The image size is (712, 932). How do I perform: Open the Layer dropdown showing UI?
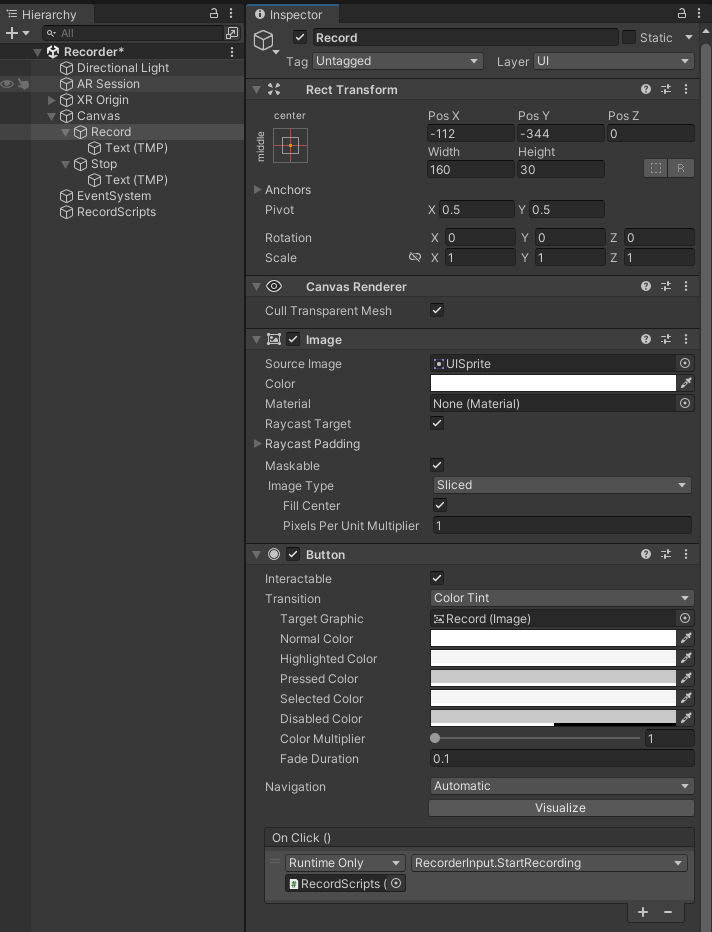(x=613, y=61)
